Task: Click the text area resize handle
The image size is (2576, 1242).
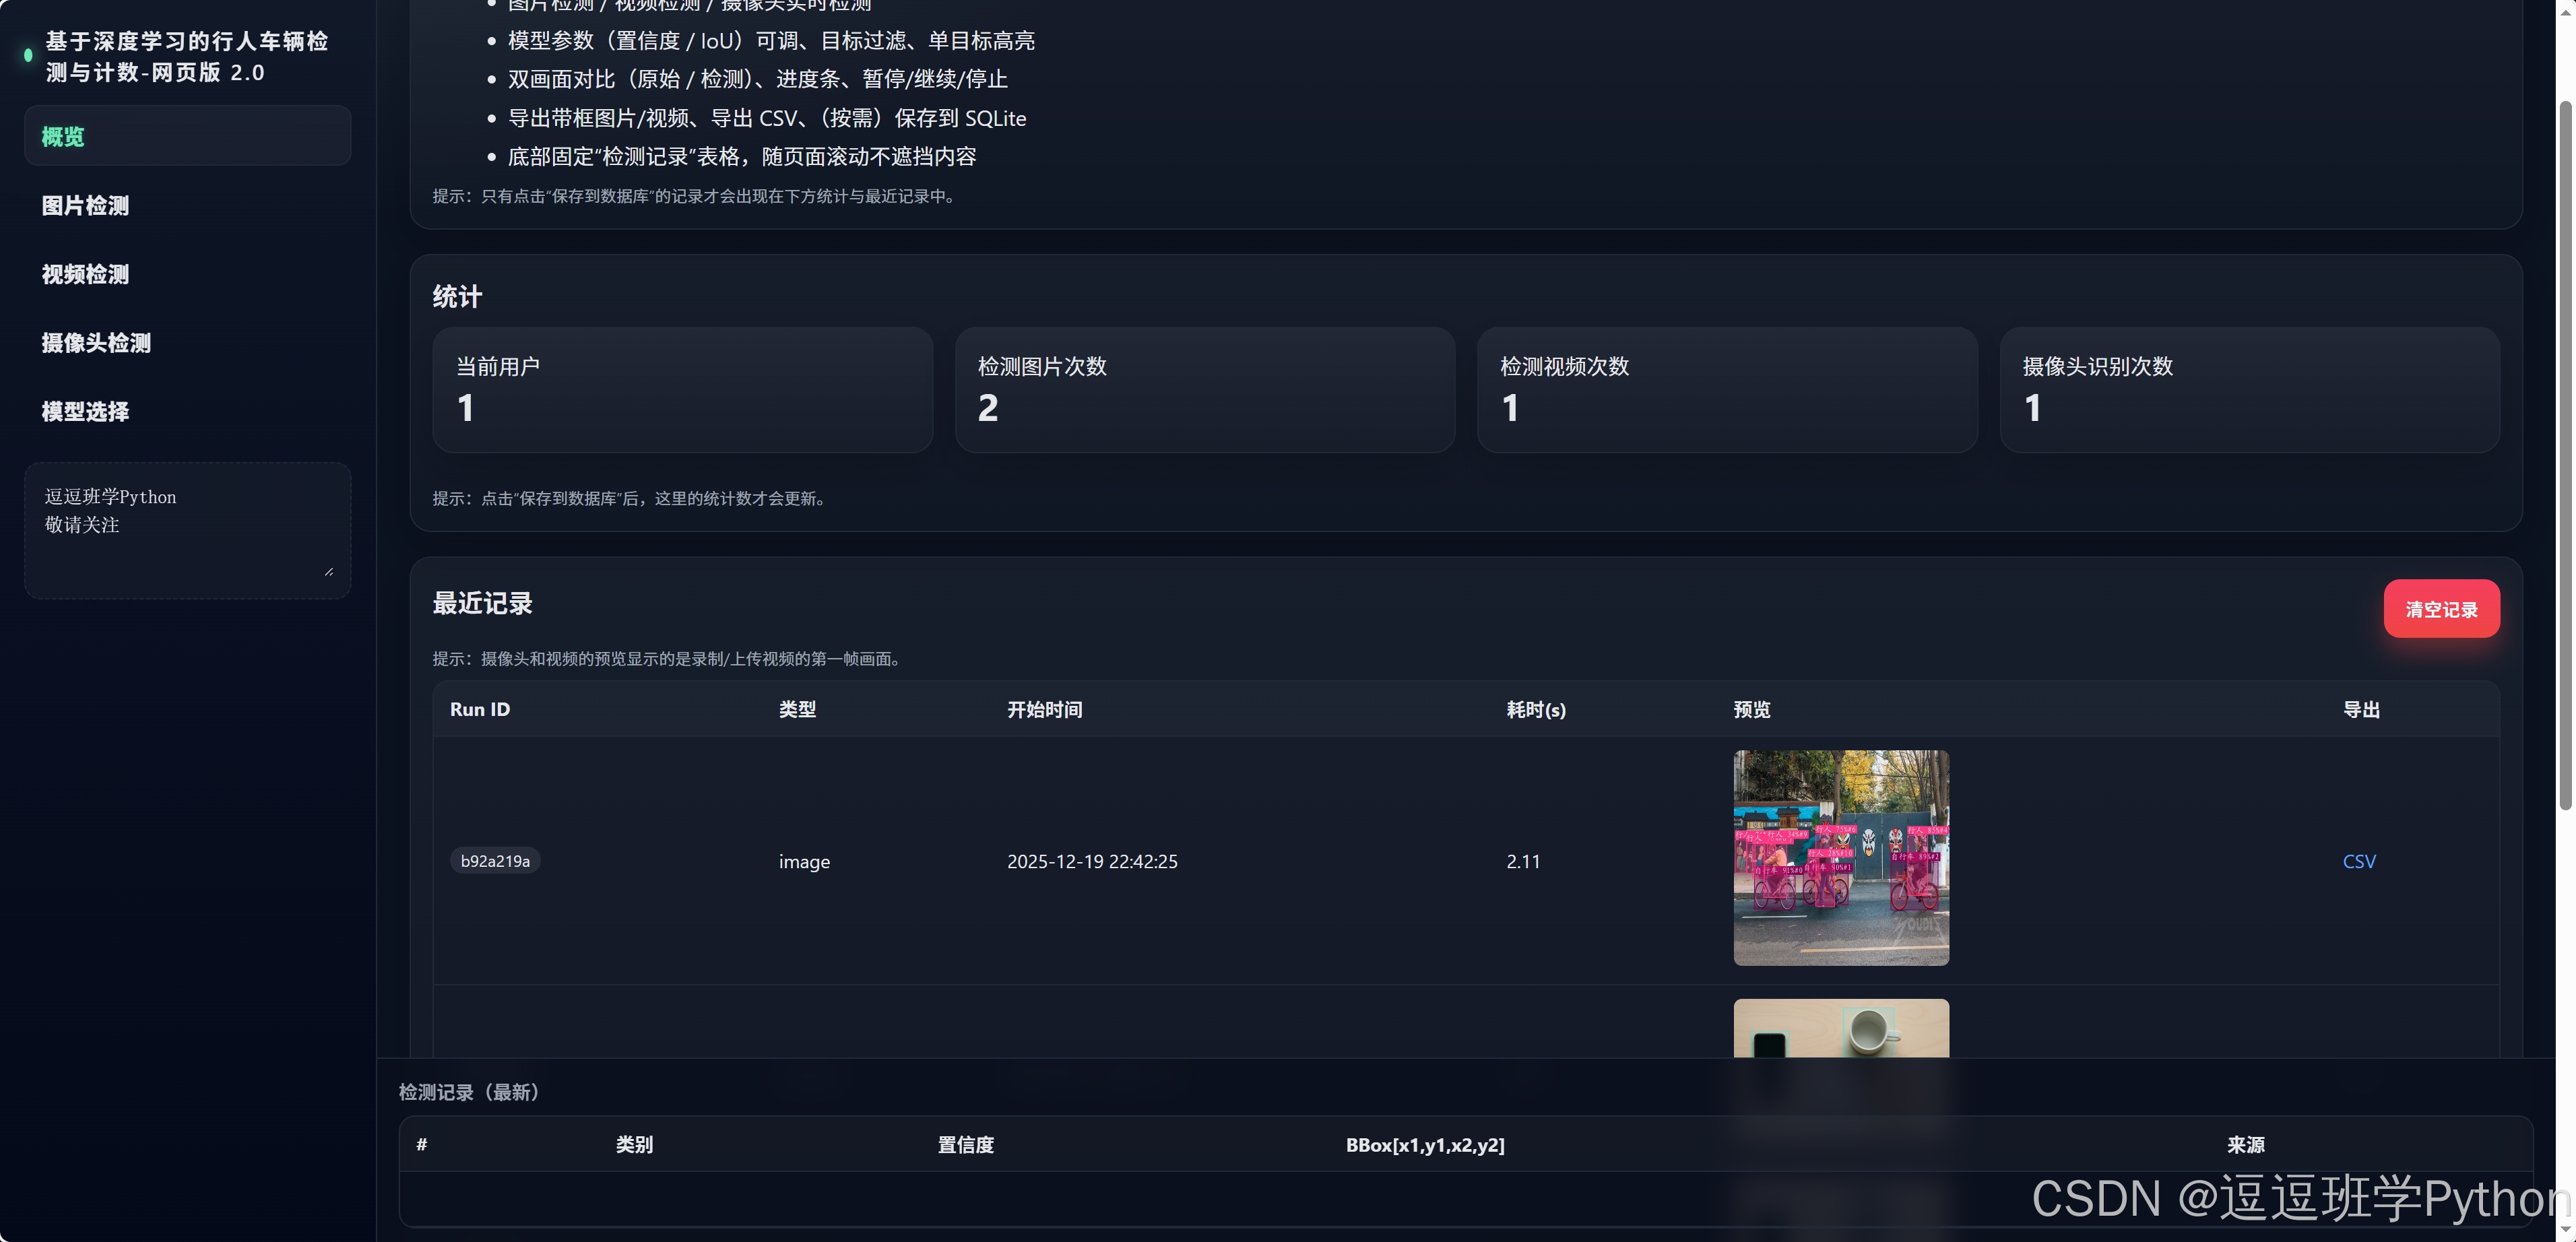Action: (x=329, y=571)
